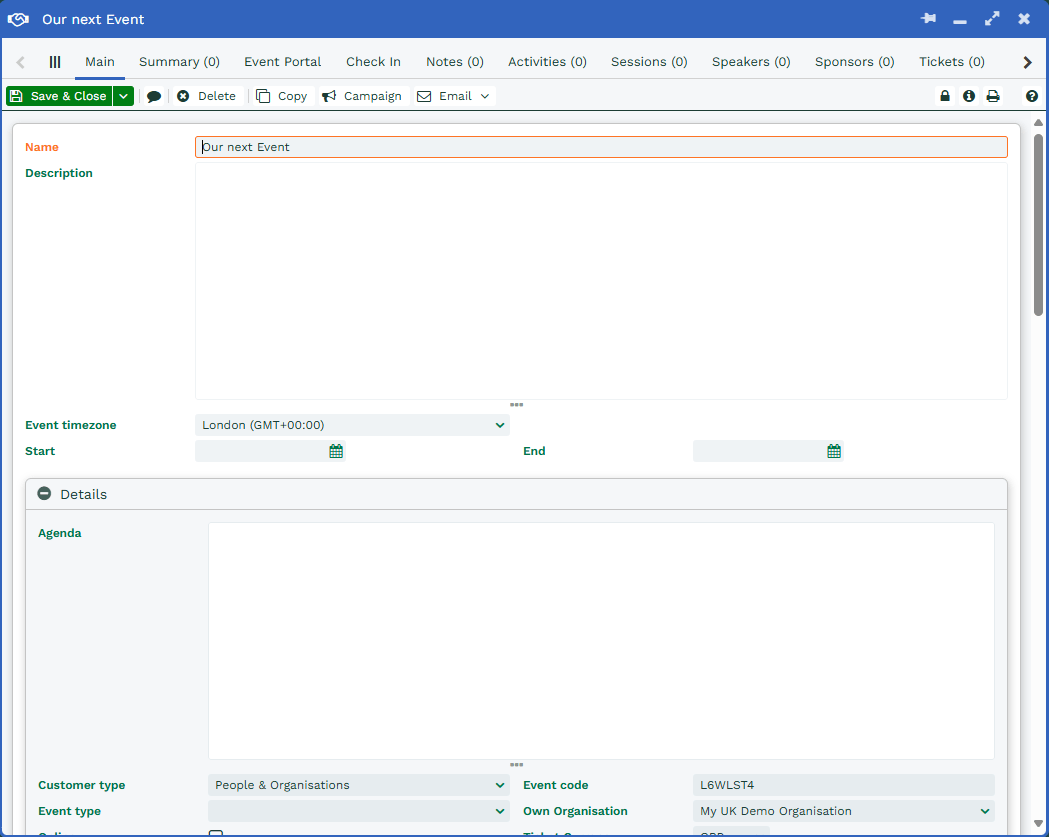Print the event record
Viewport: 1049px width, 837px height.
click(993, 96)
